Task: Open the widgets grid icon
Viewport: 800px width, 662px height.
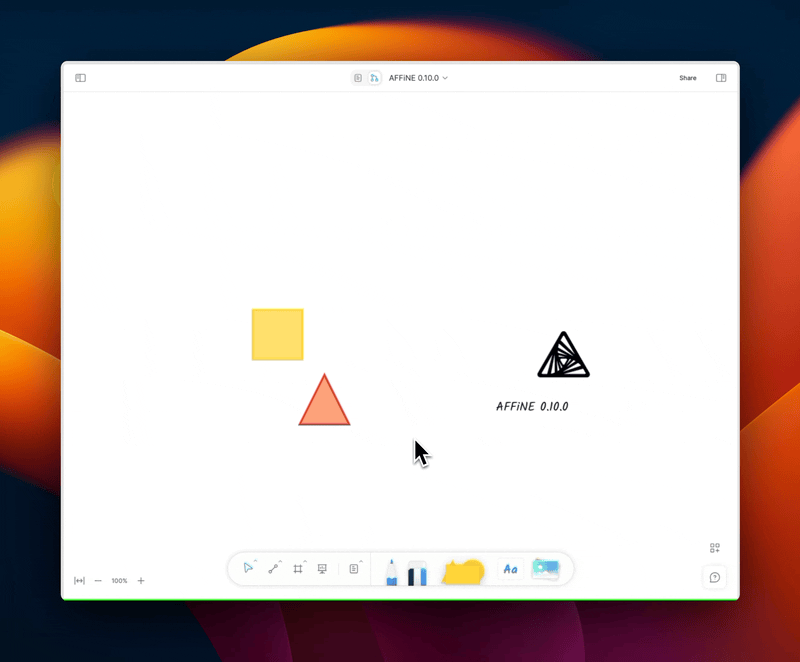Action: 715,548
